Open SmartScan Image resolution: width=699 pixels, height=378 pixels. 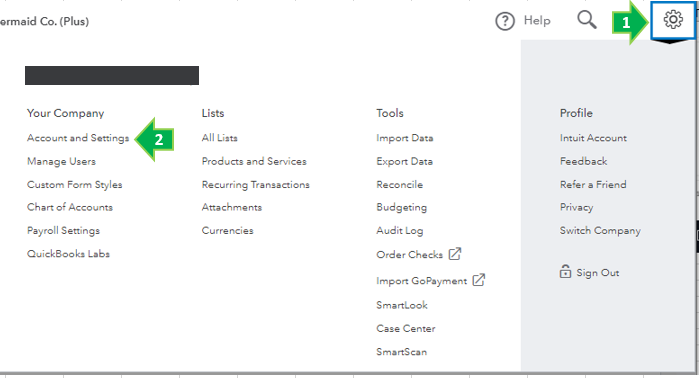401,352
